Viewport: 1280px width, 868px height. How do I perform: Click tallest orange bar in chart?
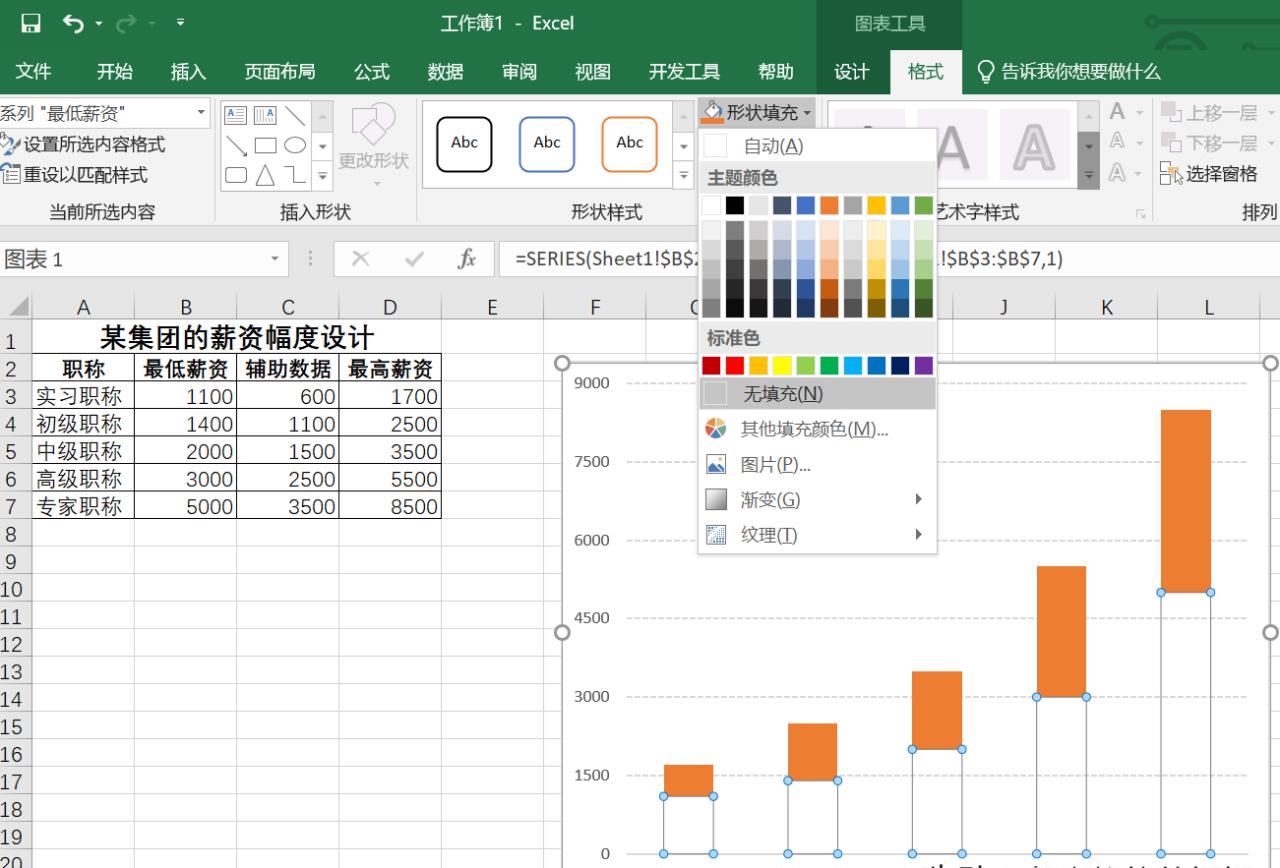(1185, 501)
